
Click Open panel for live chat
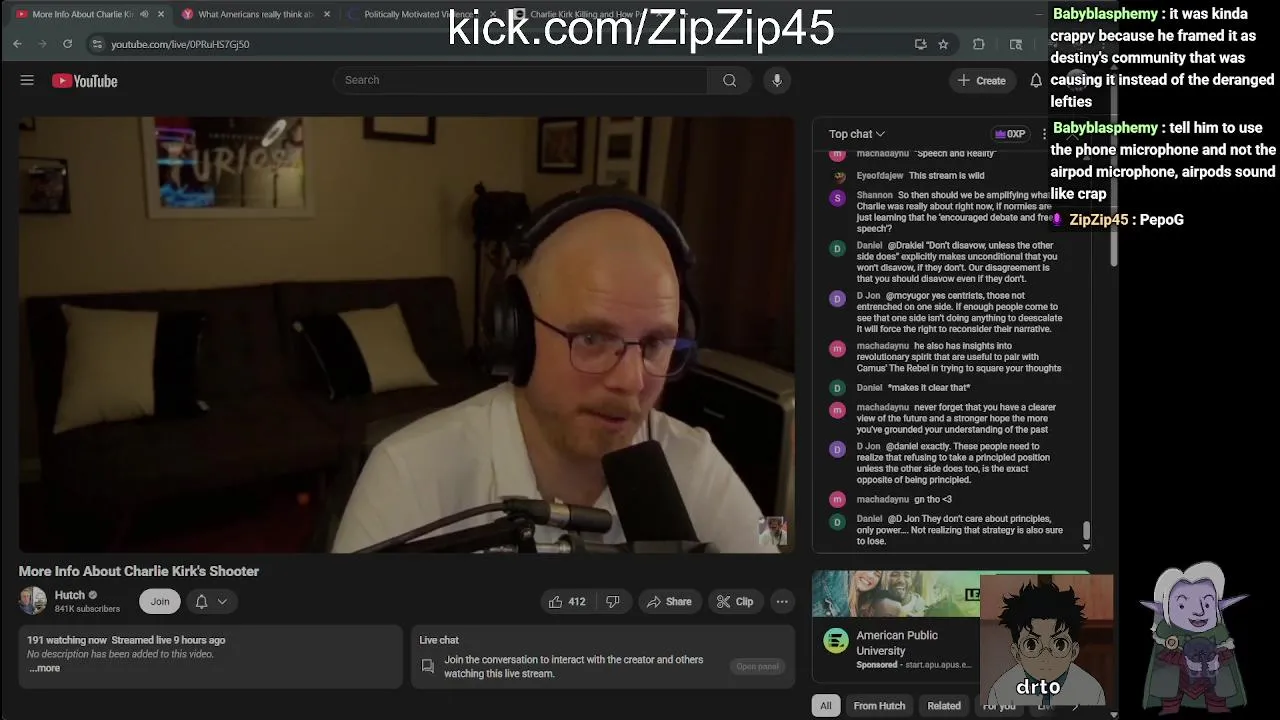click(757, 666)
